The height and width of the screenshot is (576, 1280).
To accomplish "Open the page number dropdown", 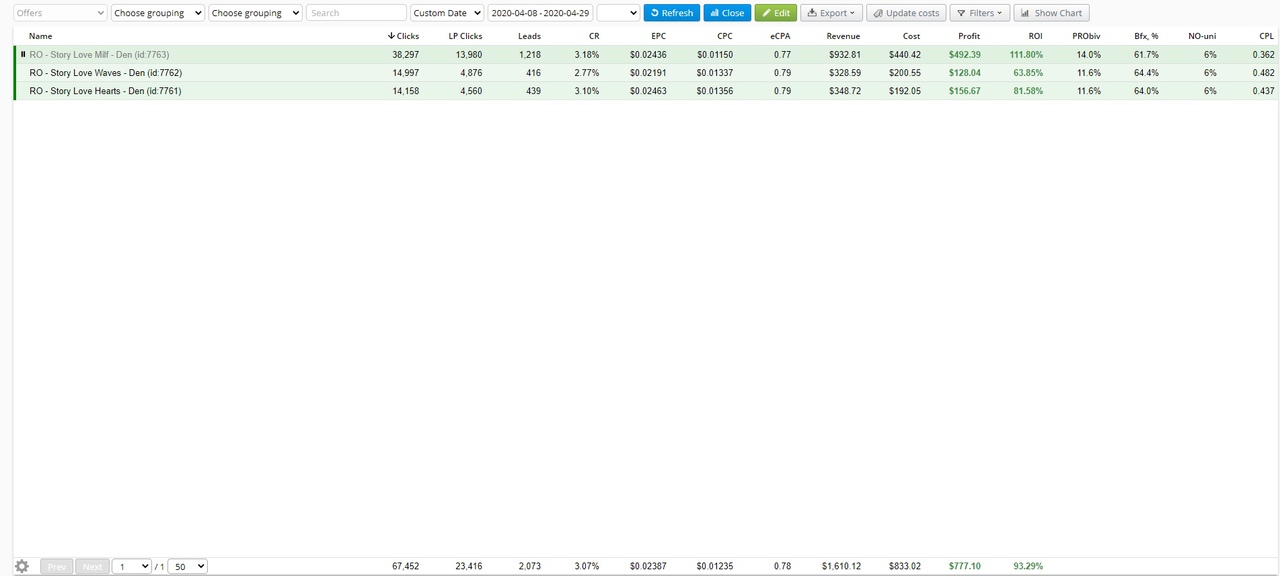I will (x=131, y=566).
